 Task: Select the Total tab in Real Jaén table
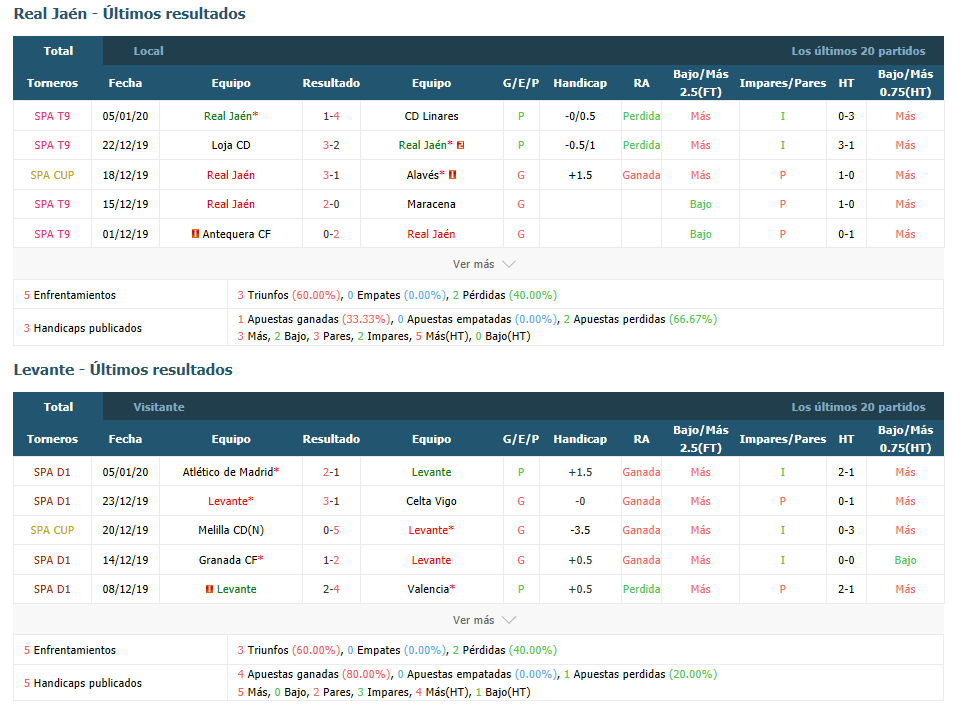click(x=58, y=51)
